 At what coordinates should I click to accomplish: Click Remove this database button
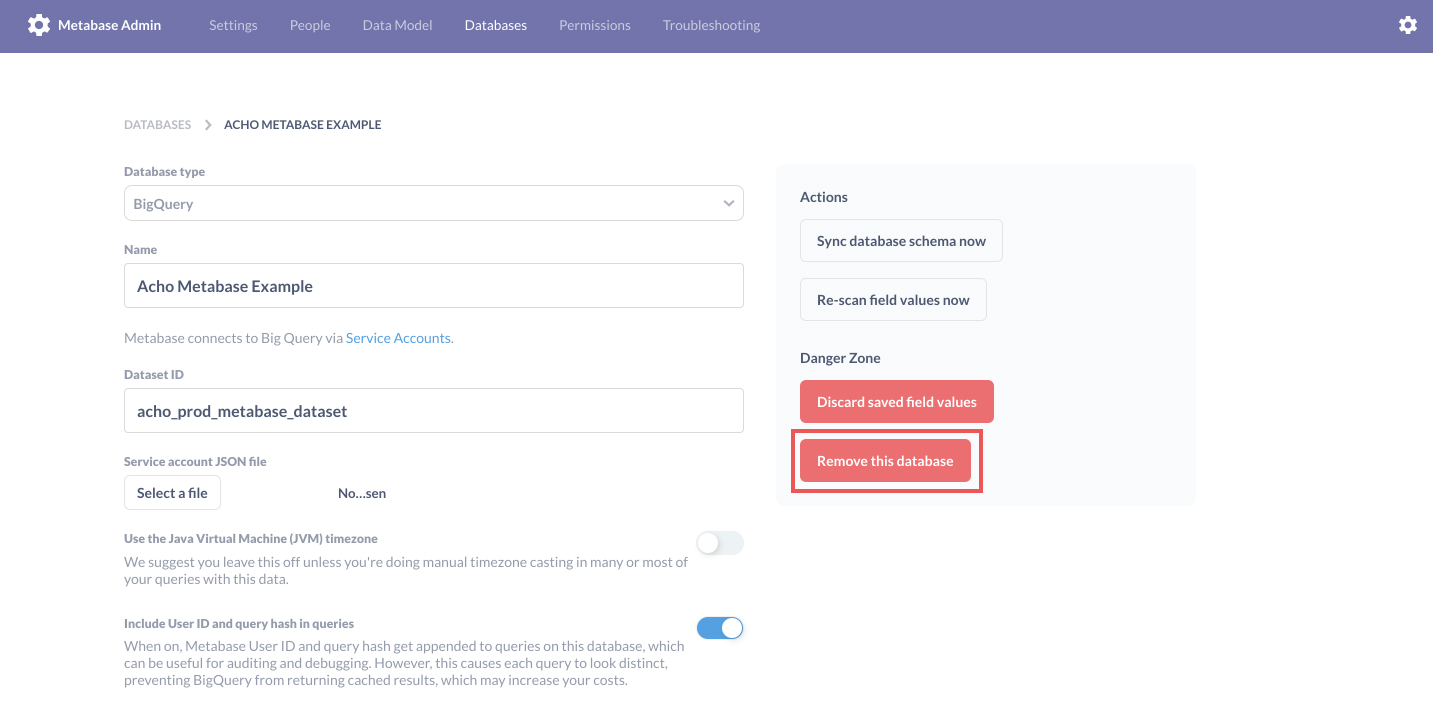pyautogui.click(x=885, y=461)
